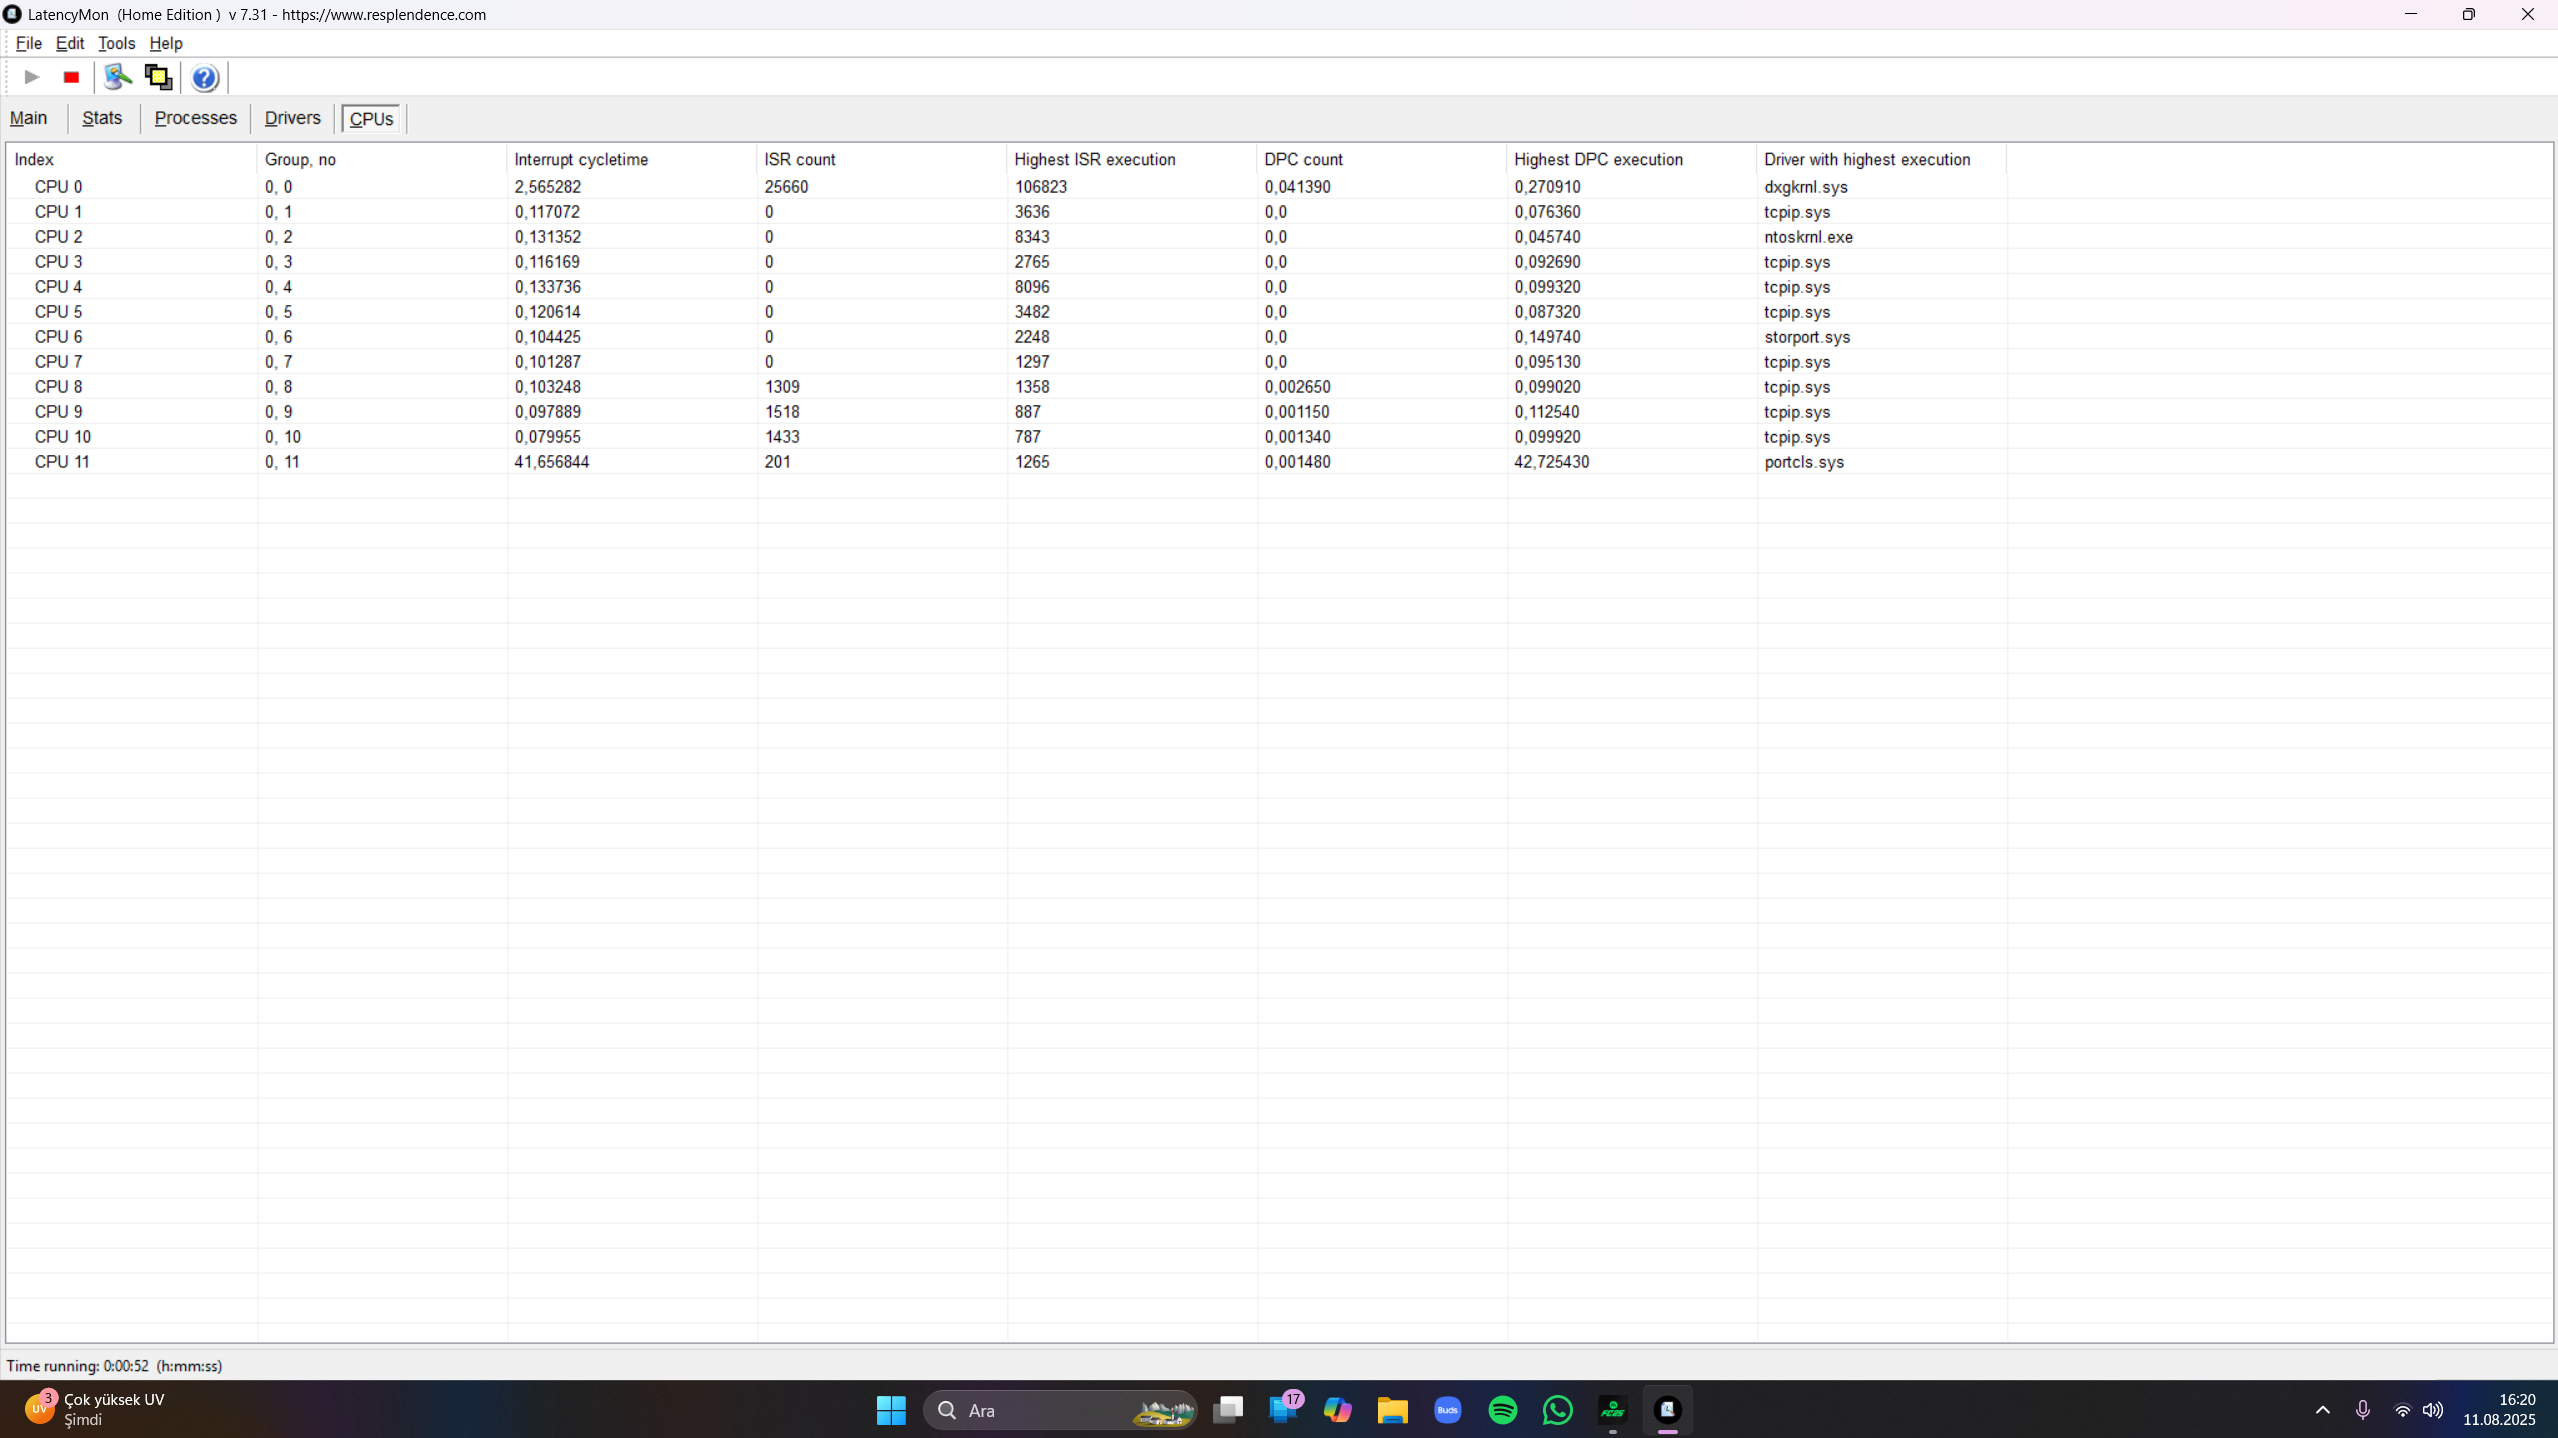Open LatencyMon options via the tools icon

click(x=116, y=77)
